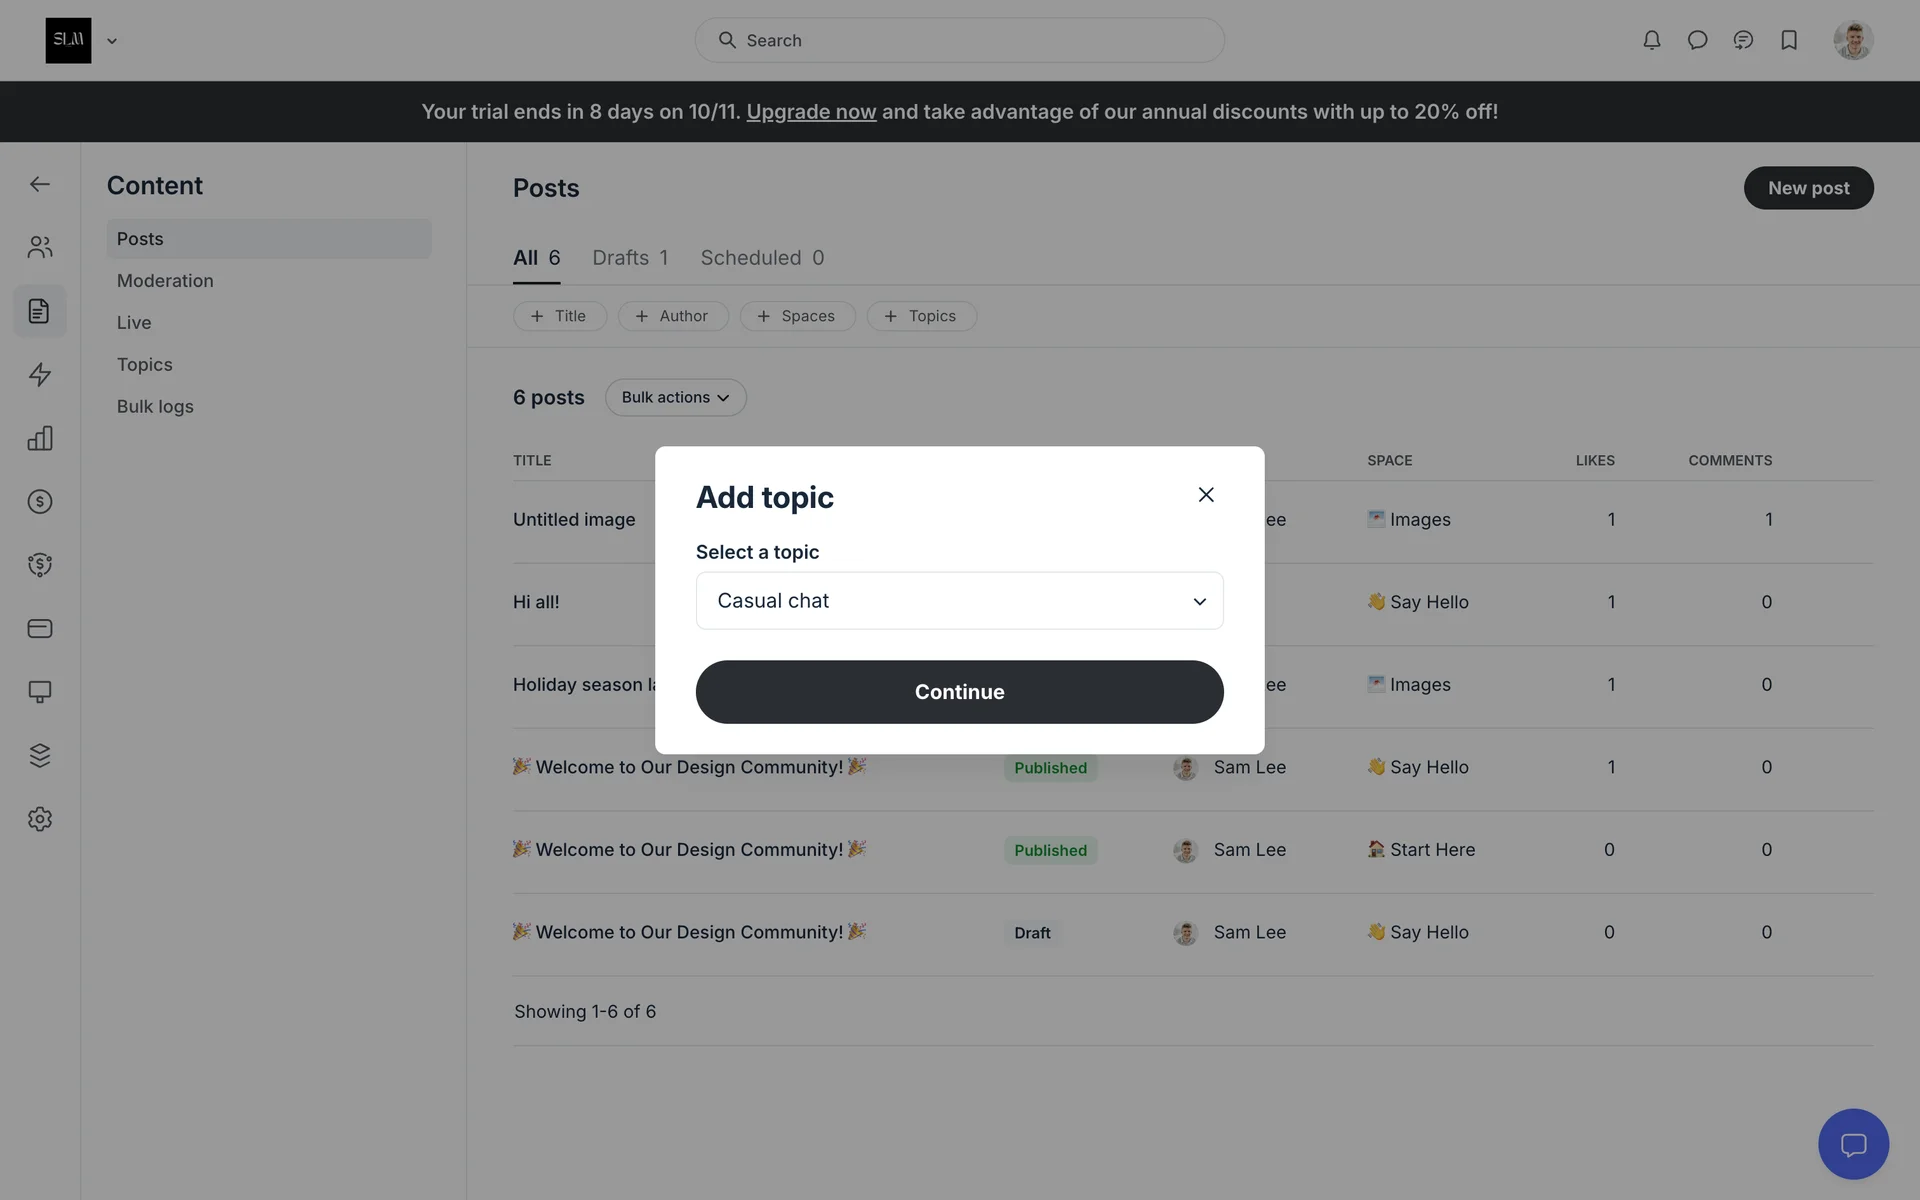Click the lightning bolt workflows icon
The image size is (1920, 1200).
[x=40, y=374]
